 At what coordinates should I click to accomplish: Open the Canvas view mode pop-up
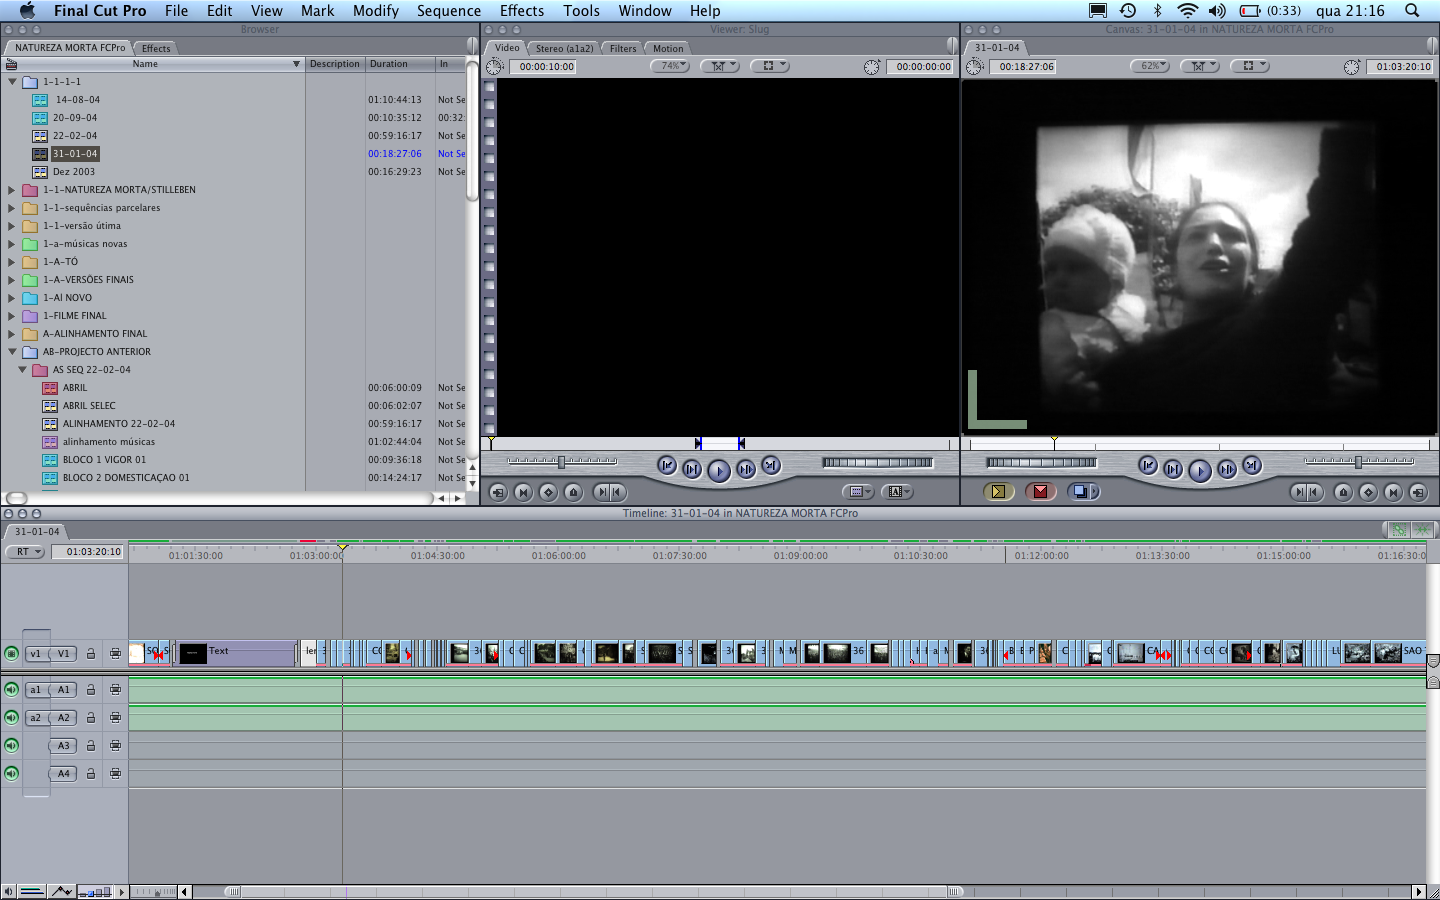[1249, 66]
